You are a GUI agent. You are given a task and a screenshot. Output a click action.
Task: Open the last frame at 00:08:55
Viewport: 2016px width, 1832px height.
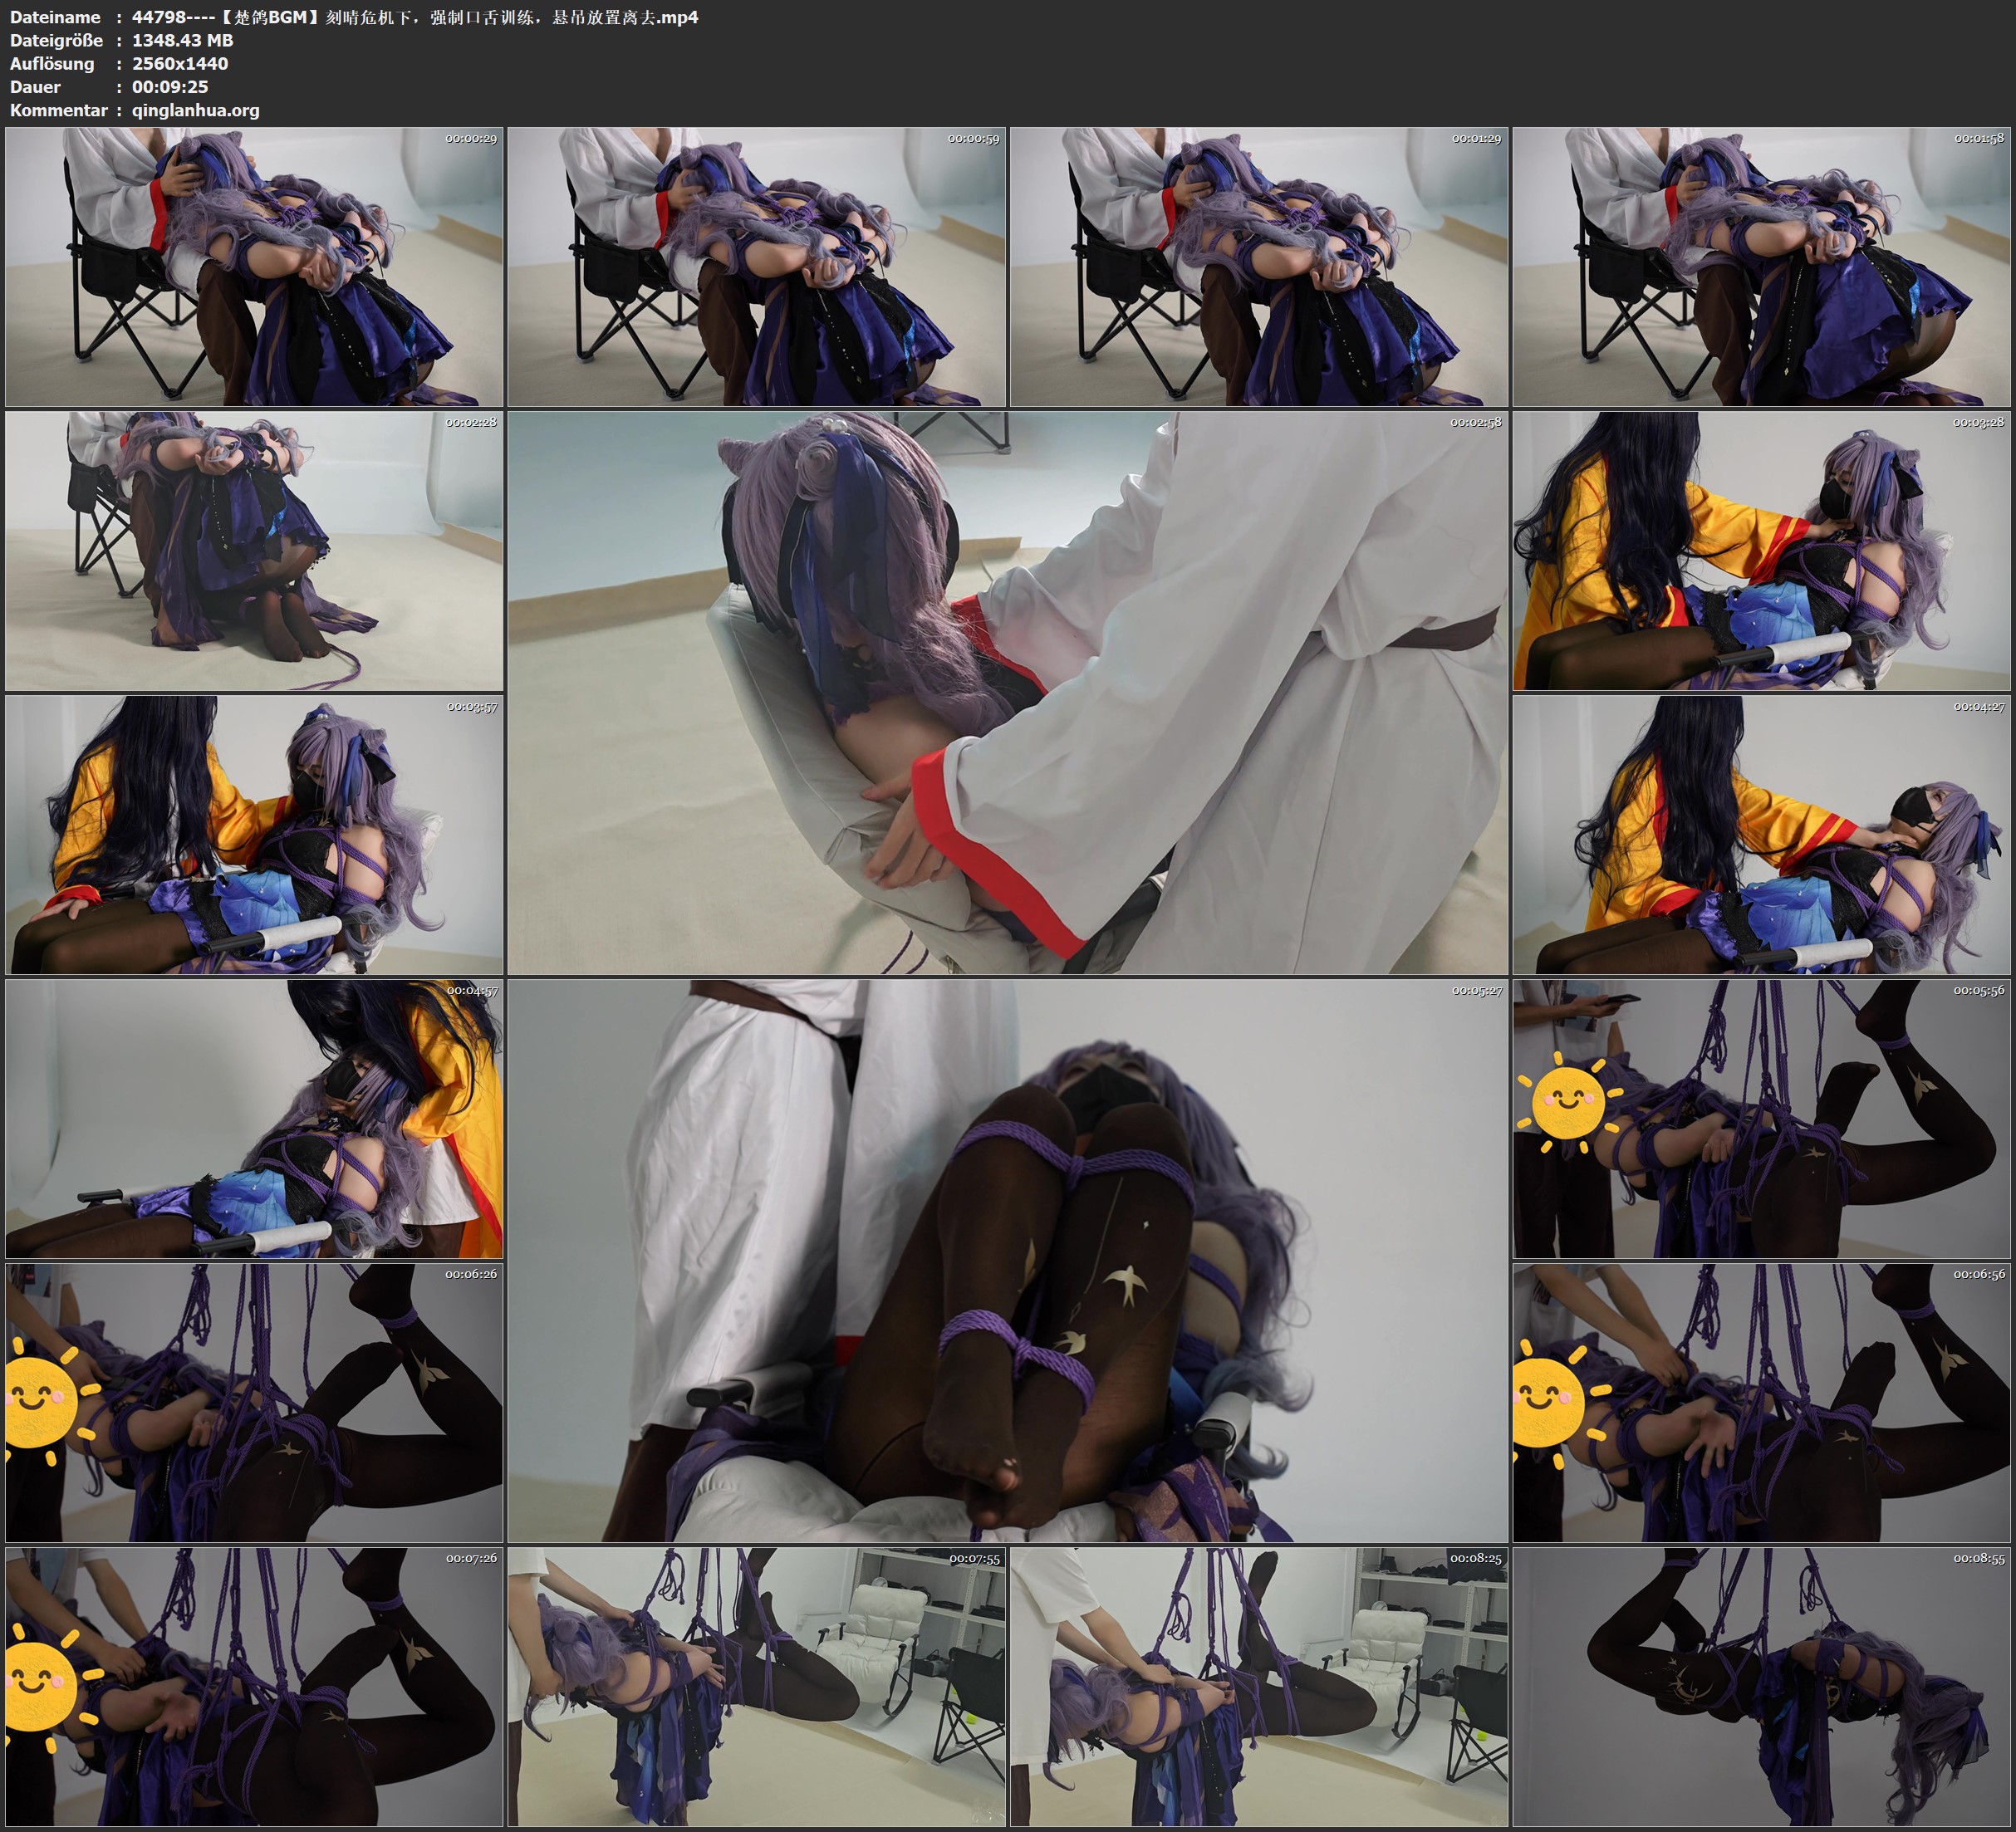(x=1762, y=1687)
